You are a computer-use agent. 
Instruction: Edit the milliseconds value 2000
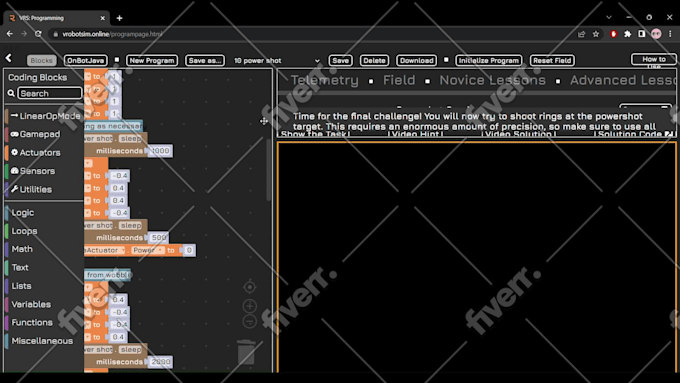click(160, 362)
